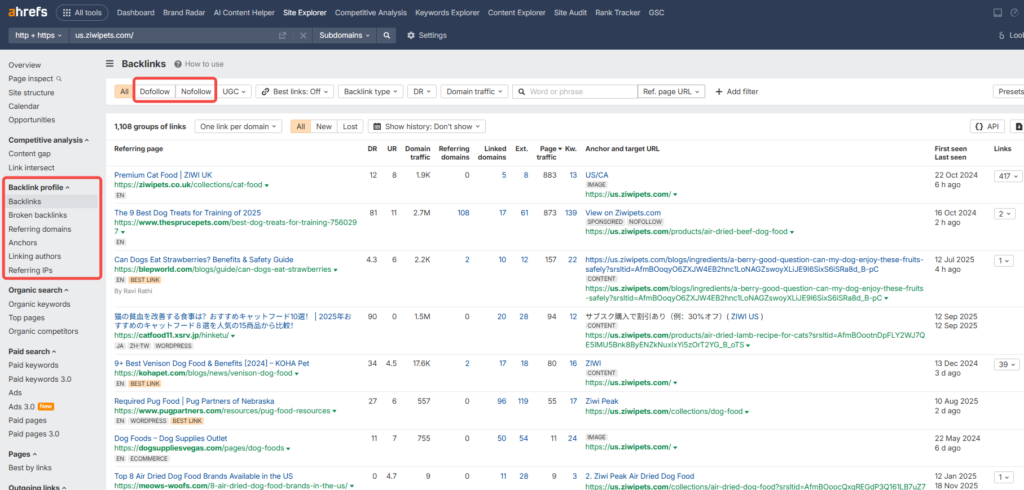Open the Backlink type dropdown
Image resolution: width=1024 pixels, height=490 pixels.
pyautogui.click(x=371, y=91)
